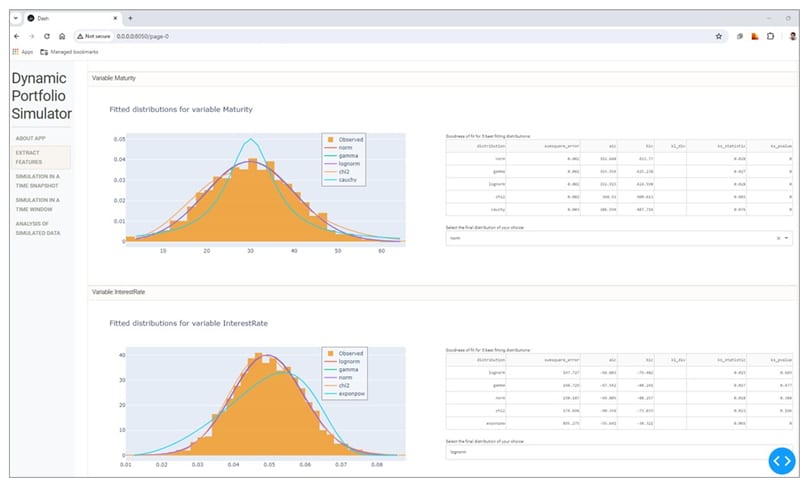Viewport: 808px width, 488px height.
Task: Open a new browser tab with plus icon
Action: [x=130, y=18]
